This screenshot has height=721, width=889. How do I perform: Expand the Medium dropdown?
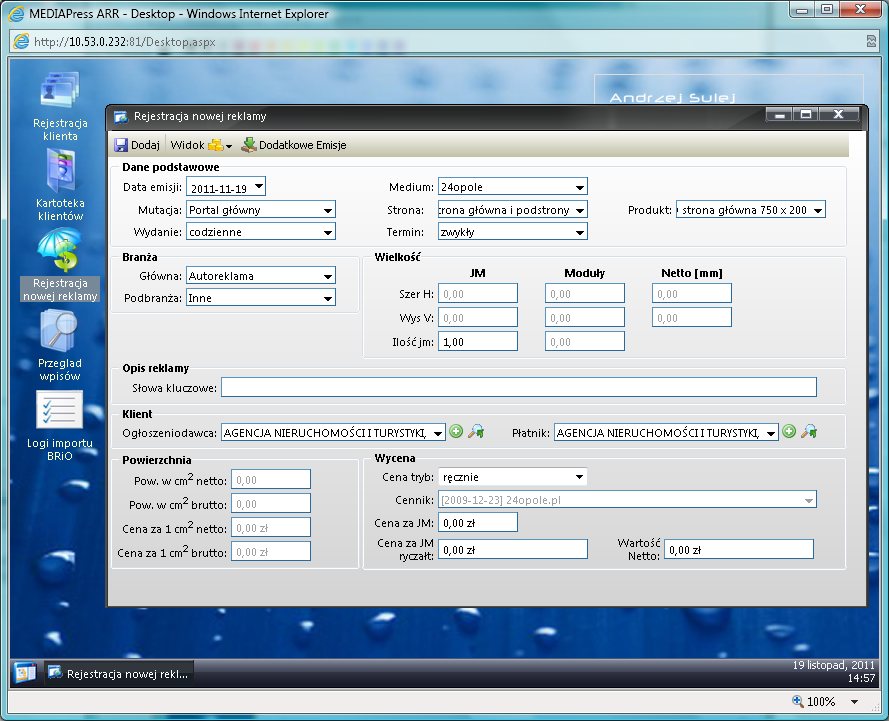coord(579,187)
